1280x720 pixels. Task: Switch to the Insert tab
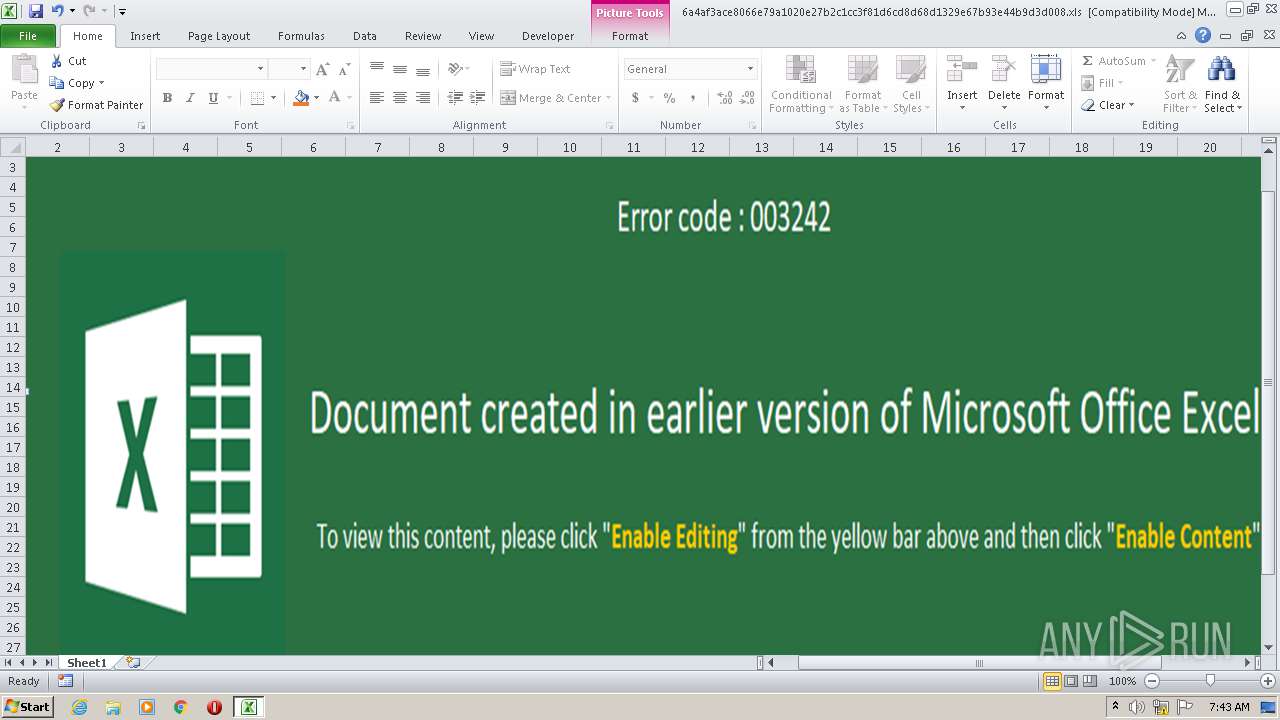[145, 36]
